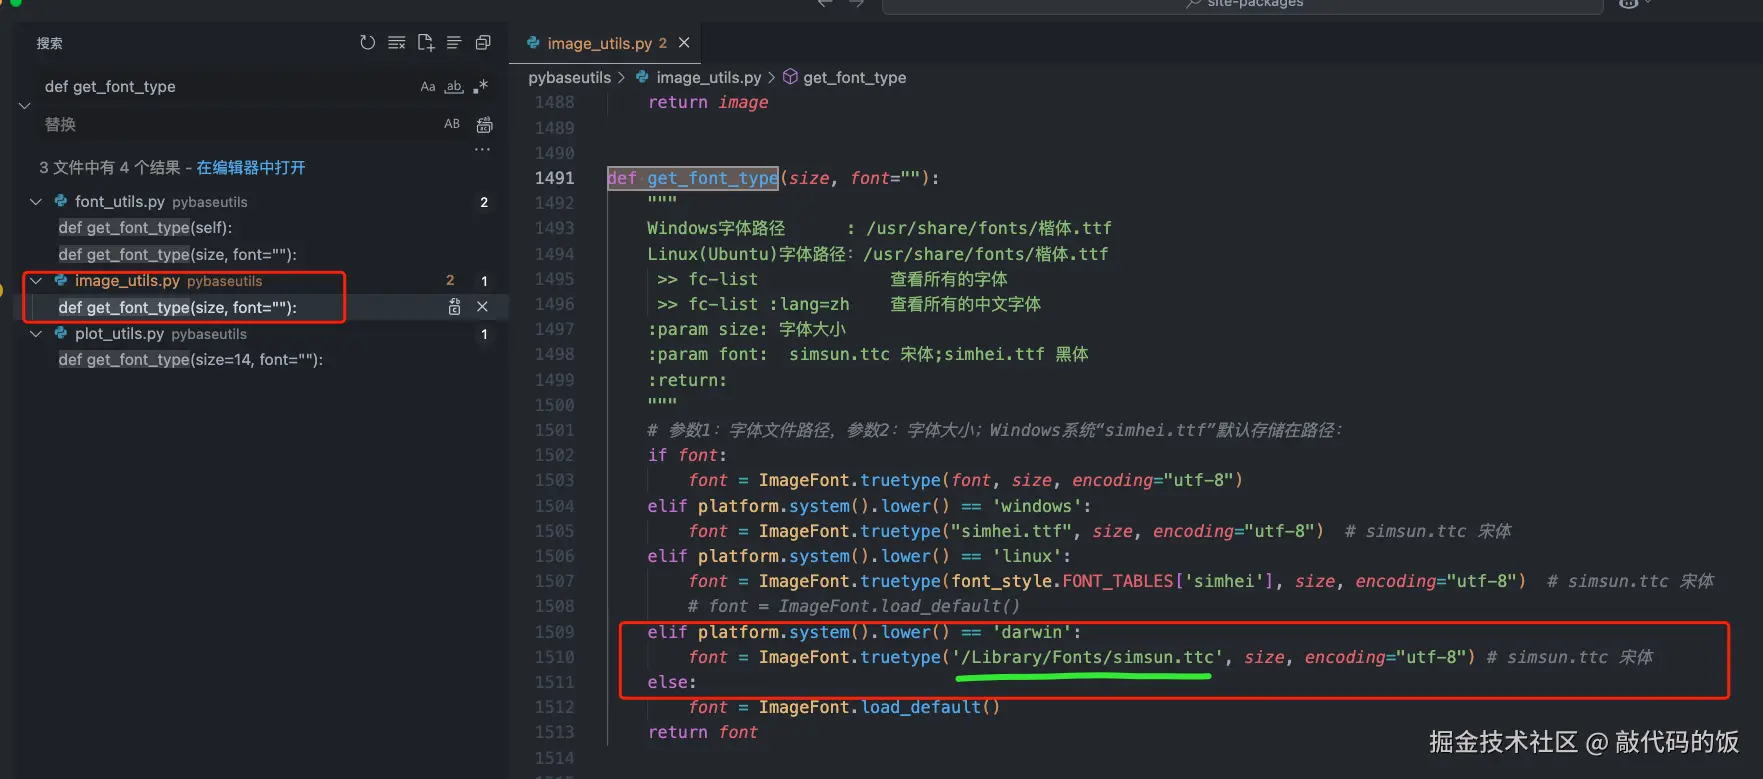Open result 'def get_font_type(size=14, font=""):'
Image resolution: width=1763 pixels, height=779 pixels.
(190, 360)
